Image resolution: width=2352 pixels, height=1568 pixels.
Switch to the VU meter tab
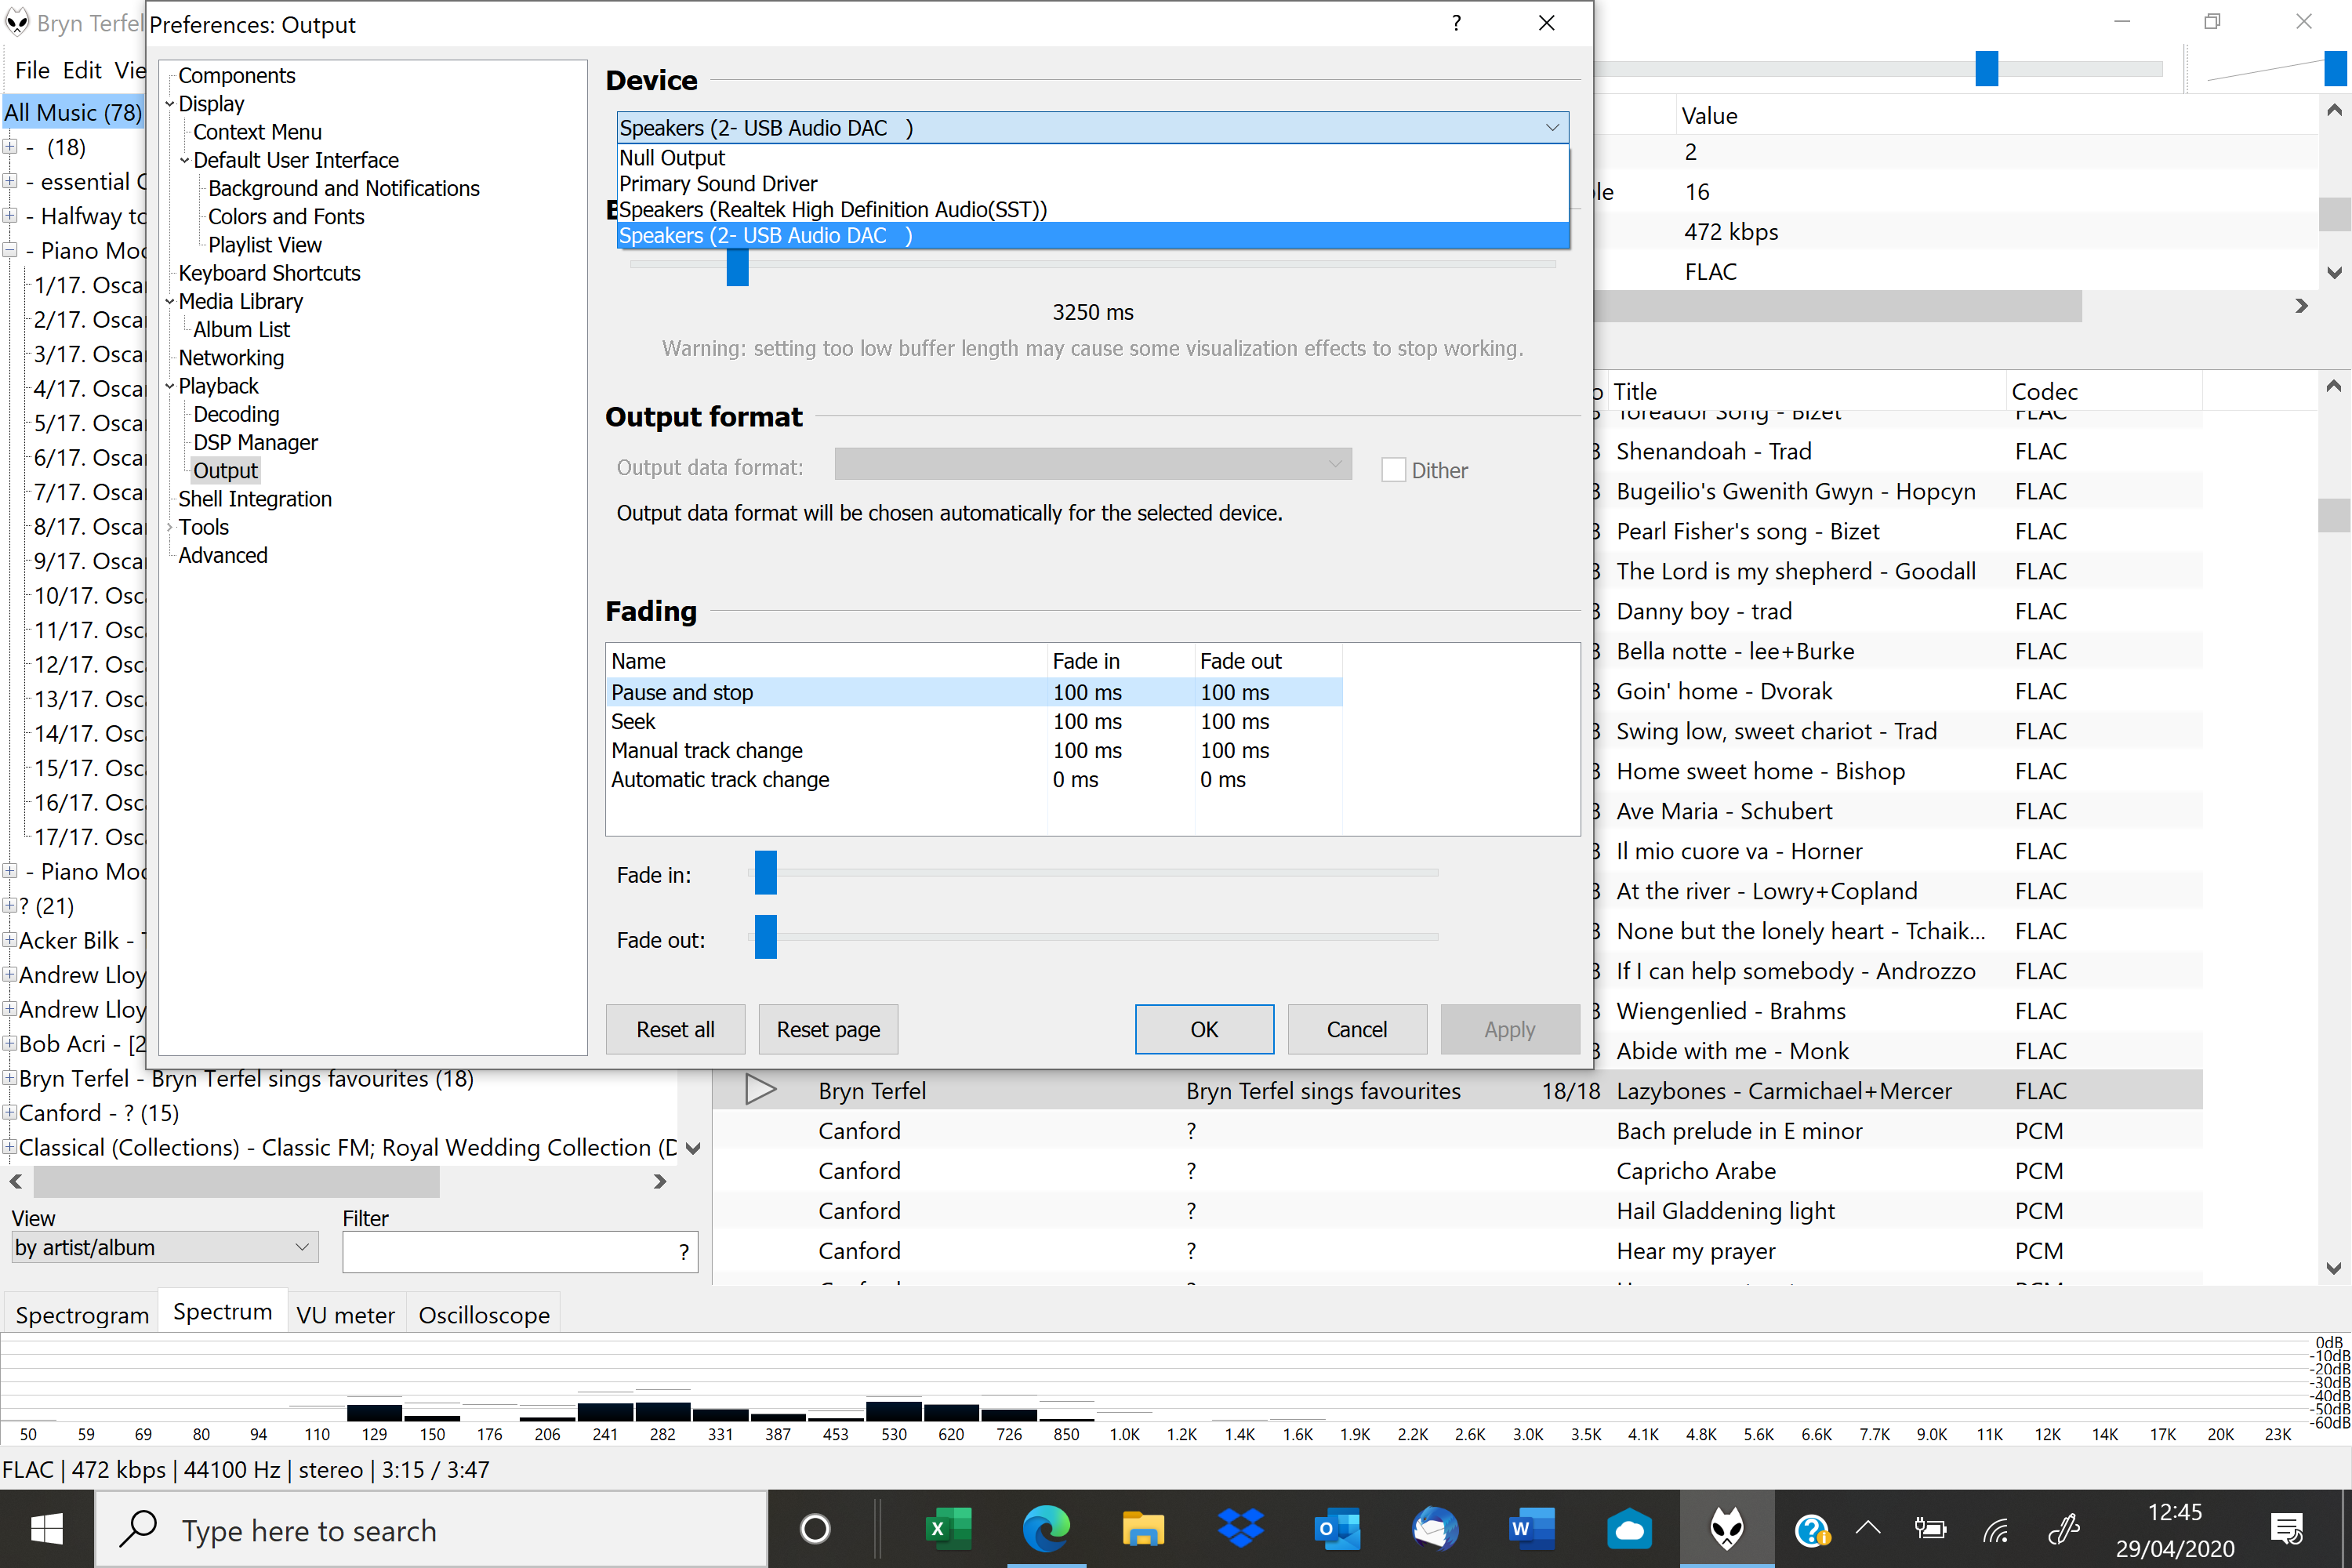pos(345,1314)
